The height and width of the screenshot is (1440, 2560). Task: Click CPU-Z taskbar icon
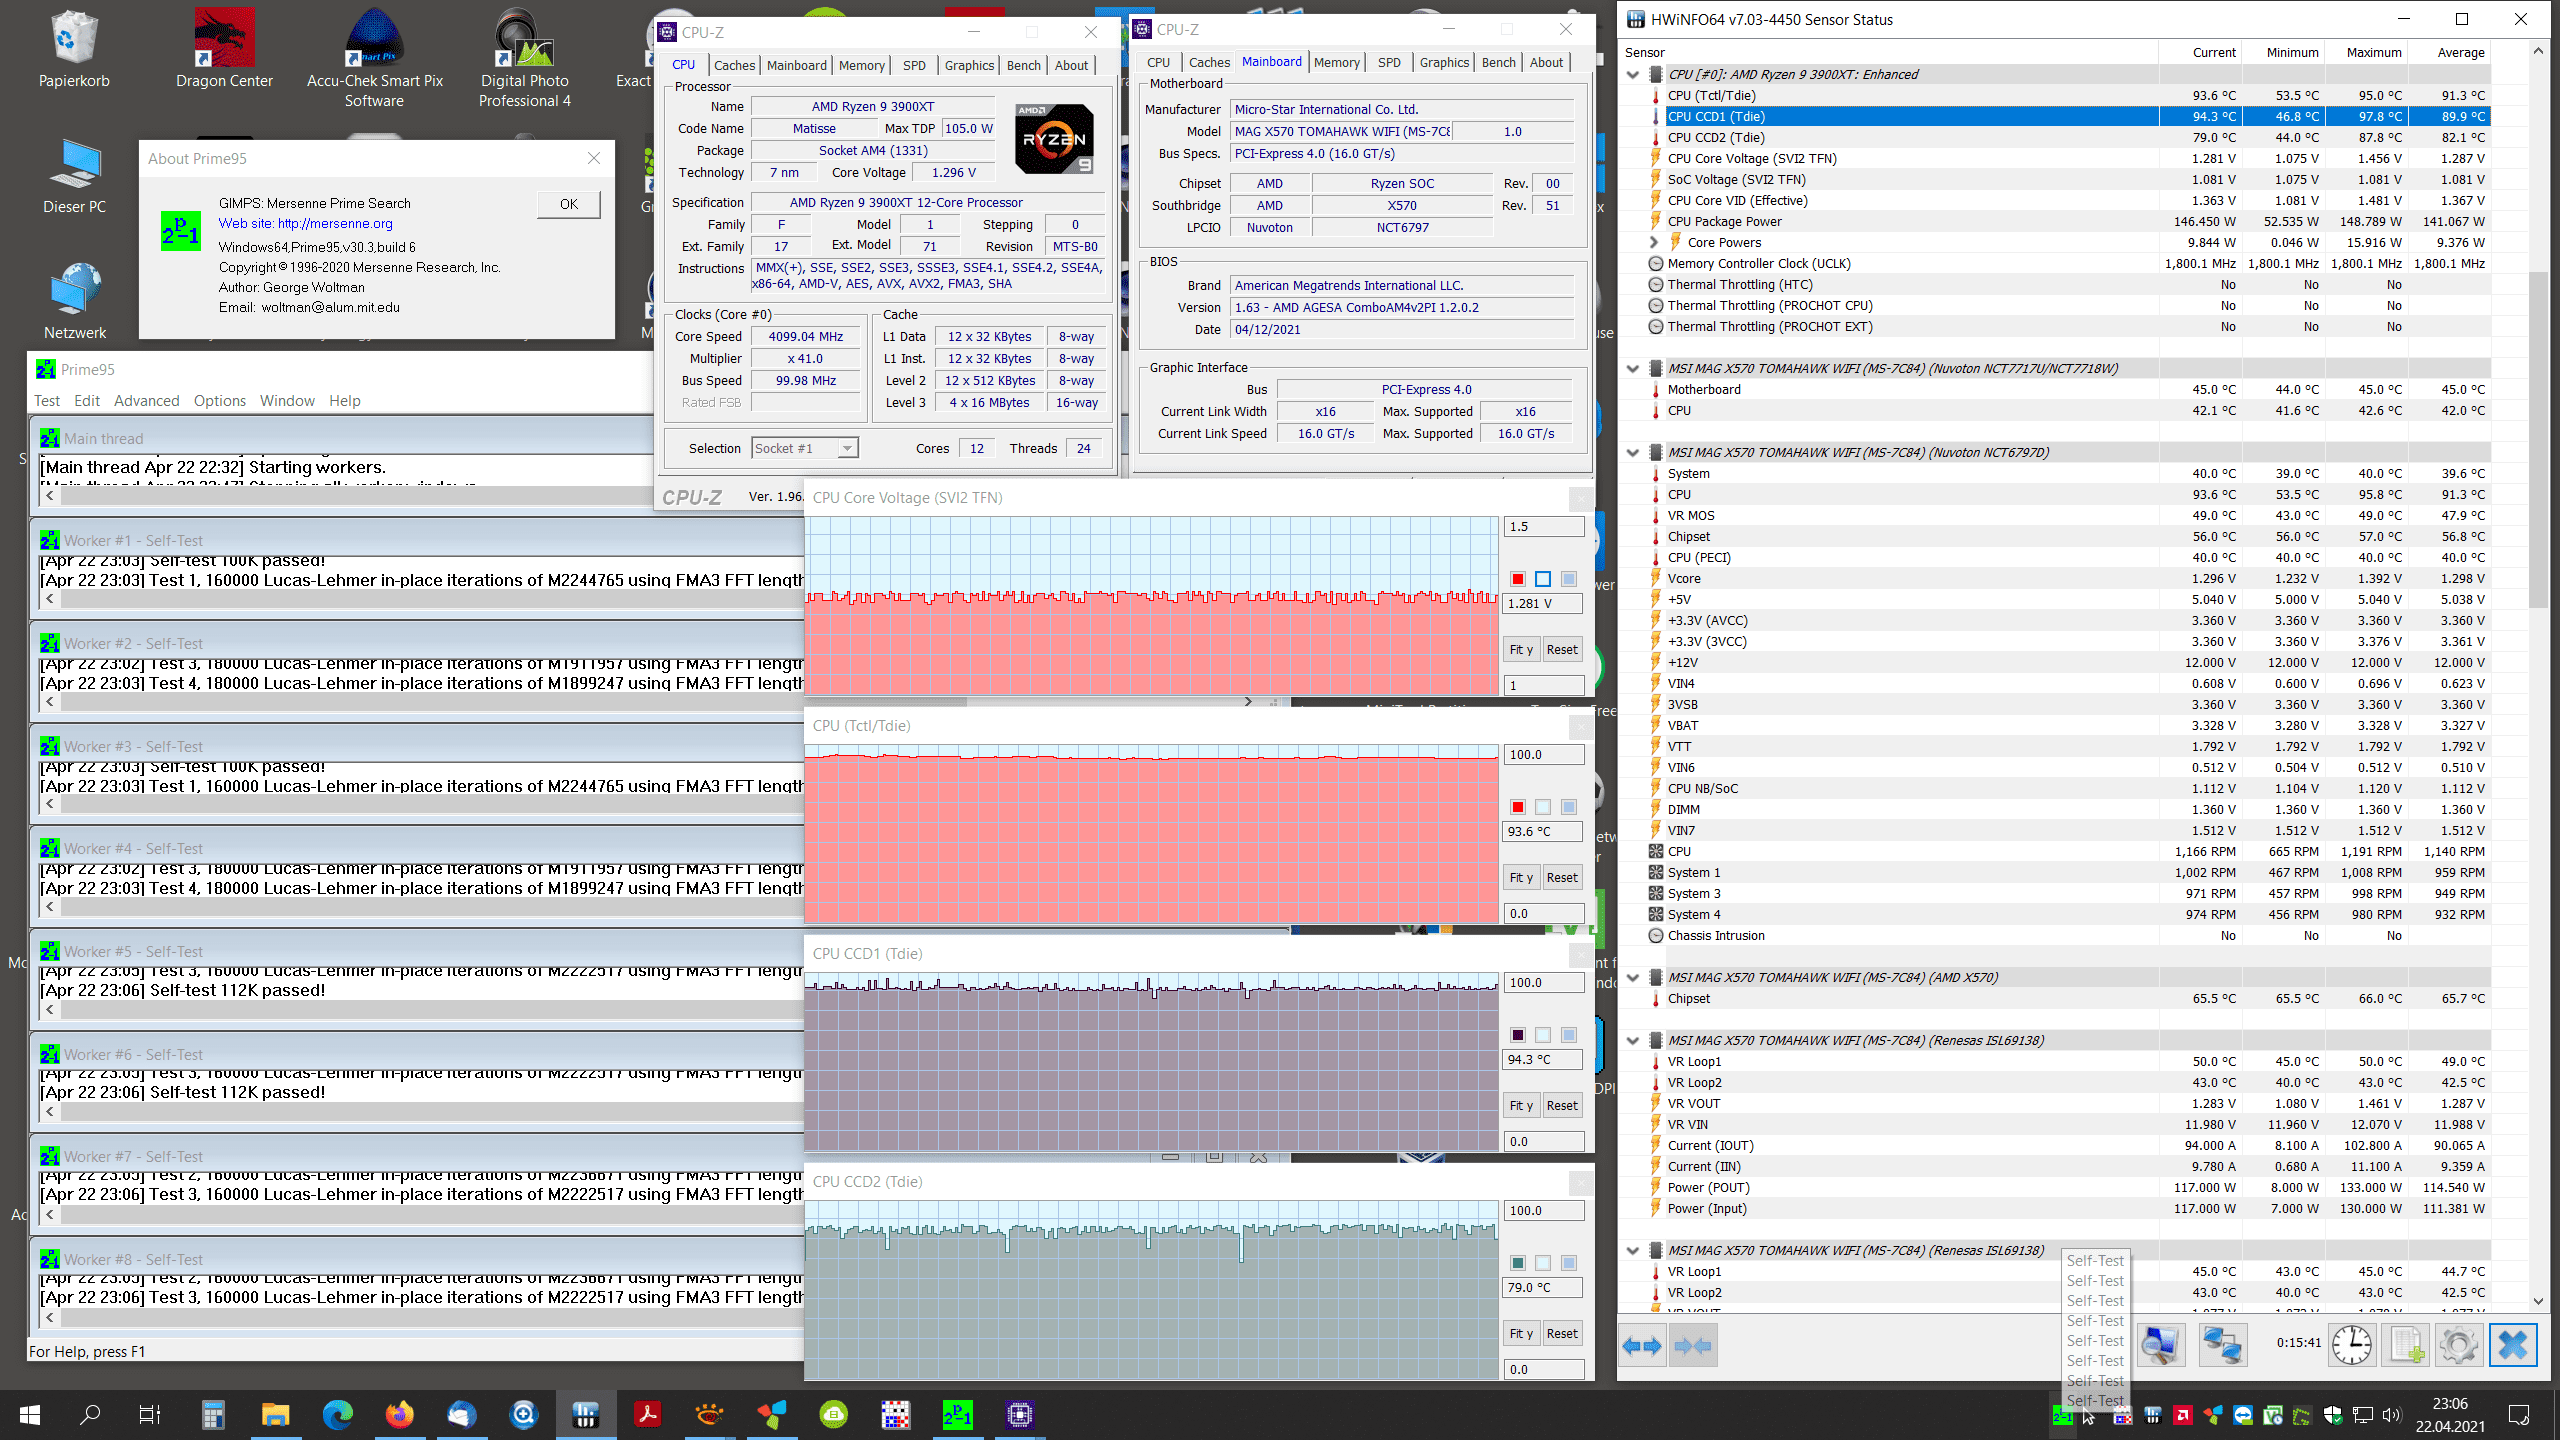[1020, 1414]
